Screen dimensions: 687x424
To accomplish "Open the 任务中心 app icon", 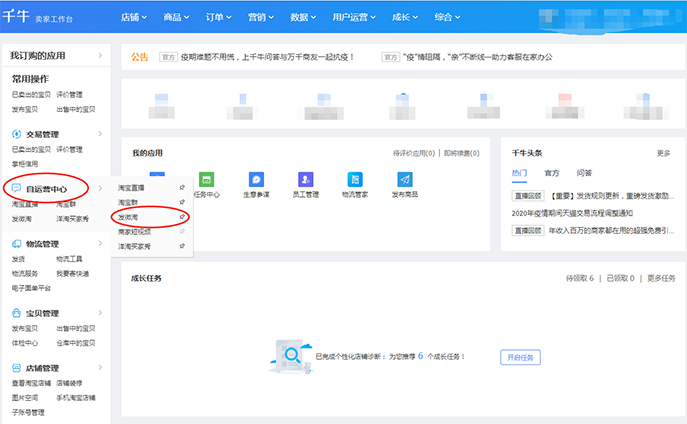I will [209, 179].
